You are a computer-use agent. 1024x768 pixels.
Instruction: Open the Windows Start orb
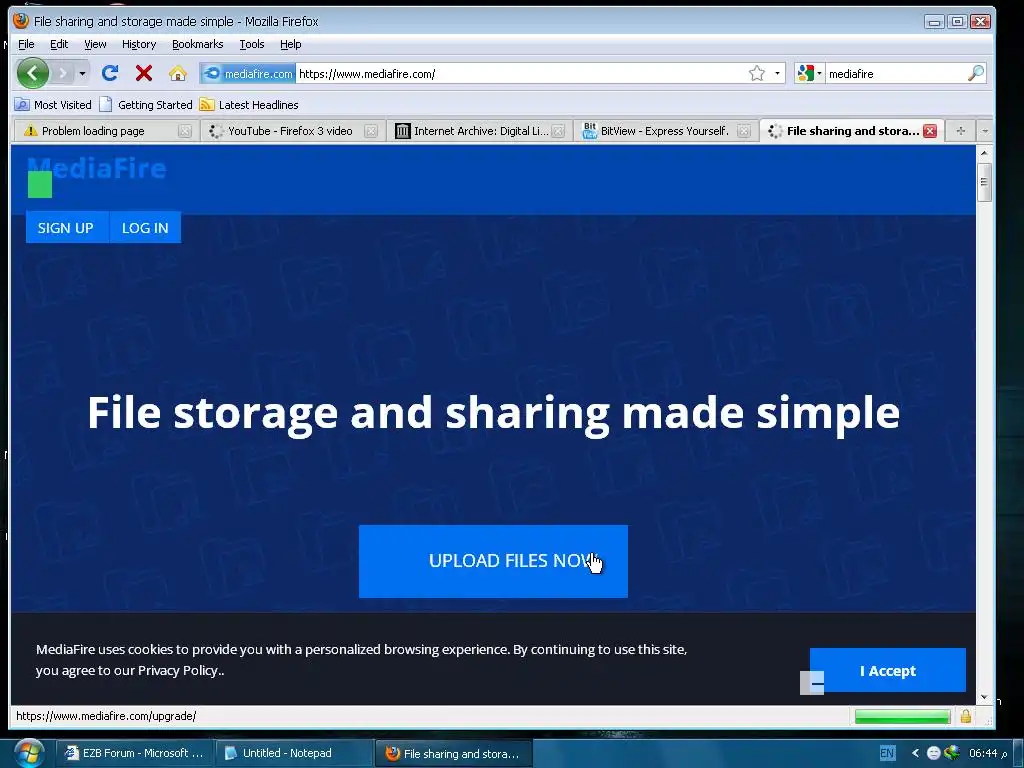(28, 753)
